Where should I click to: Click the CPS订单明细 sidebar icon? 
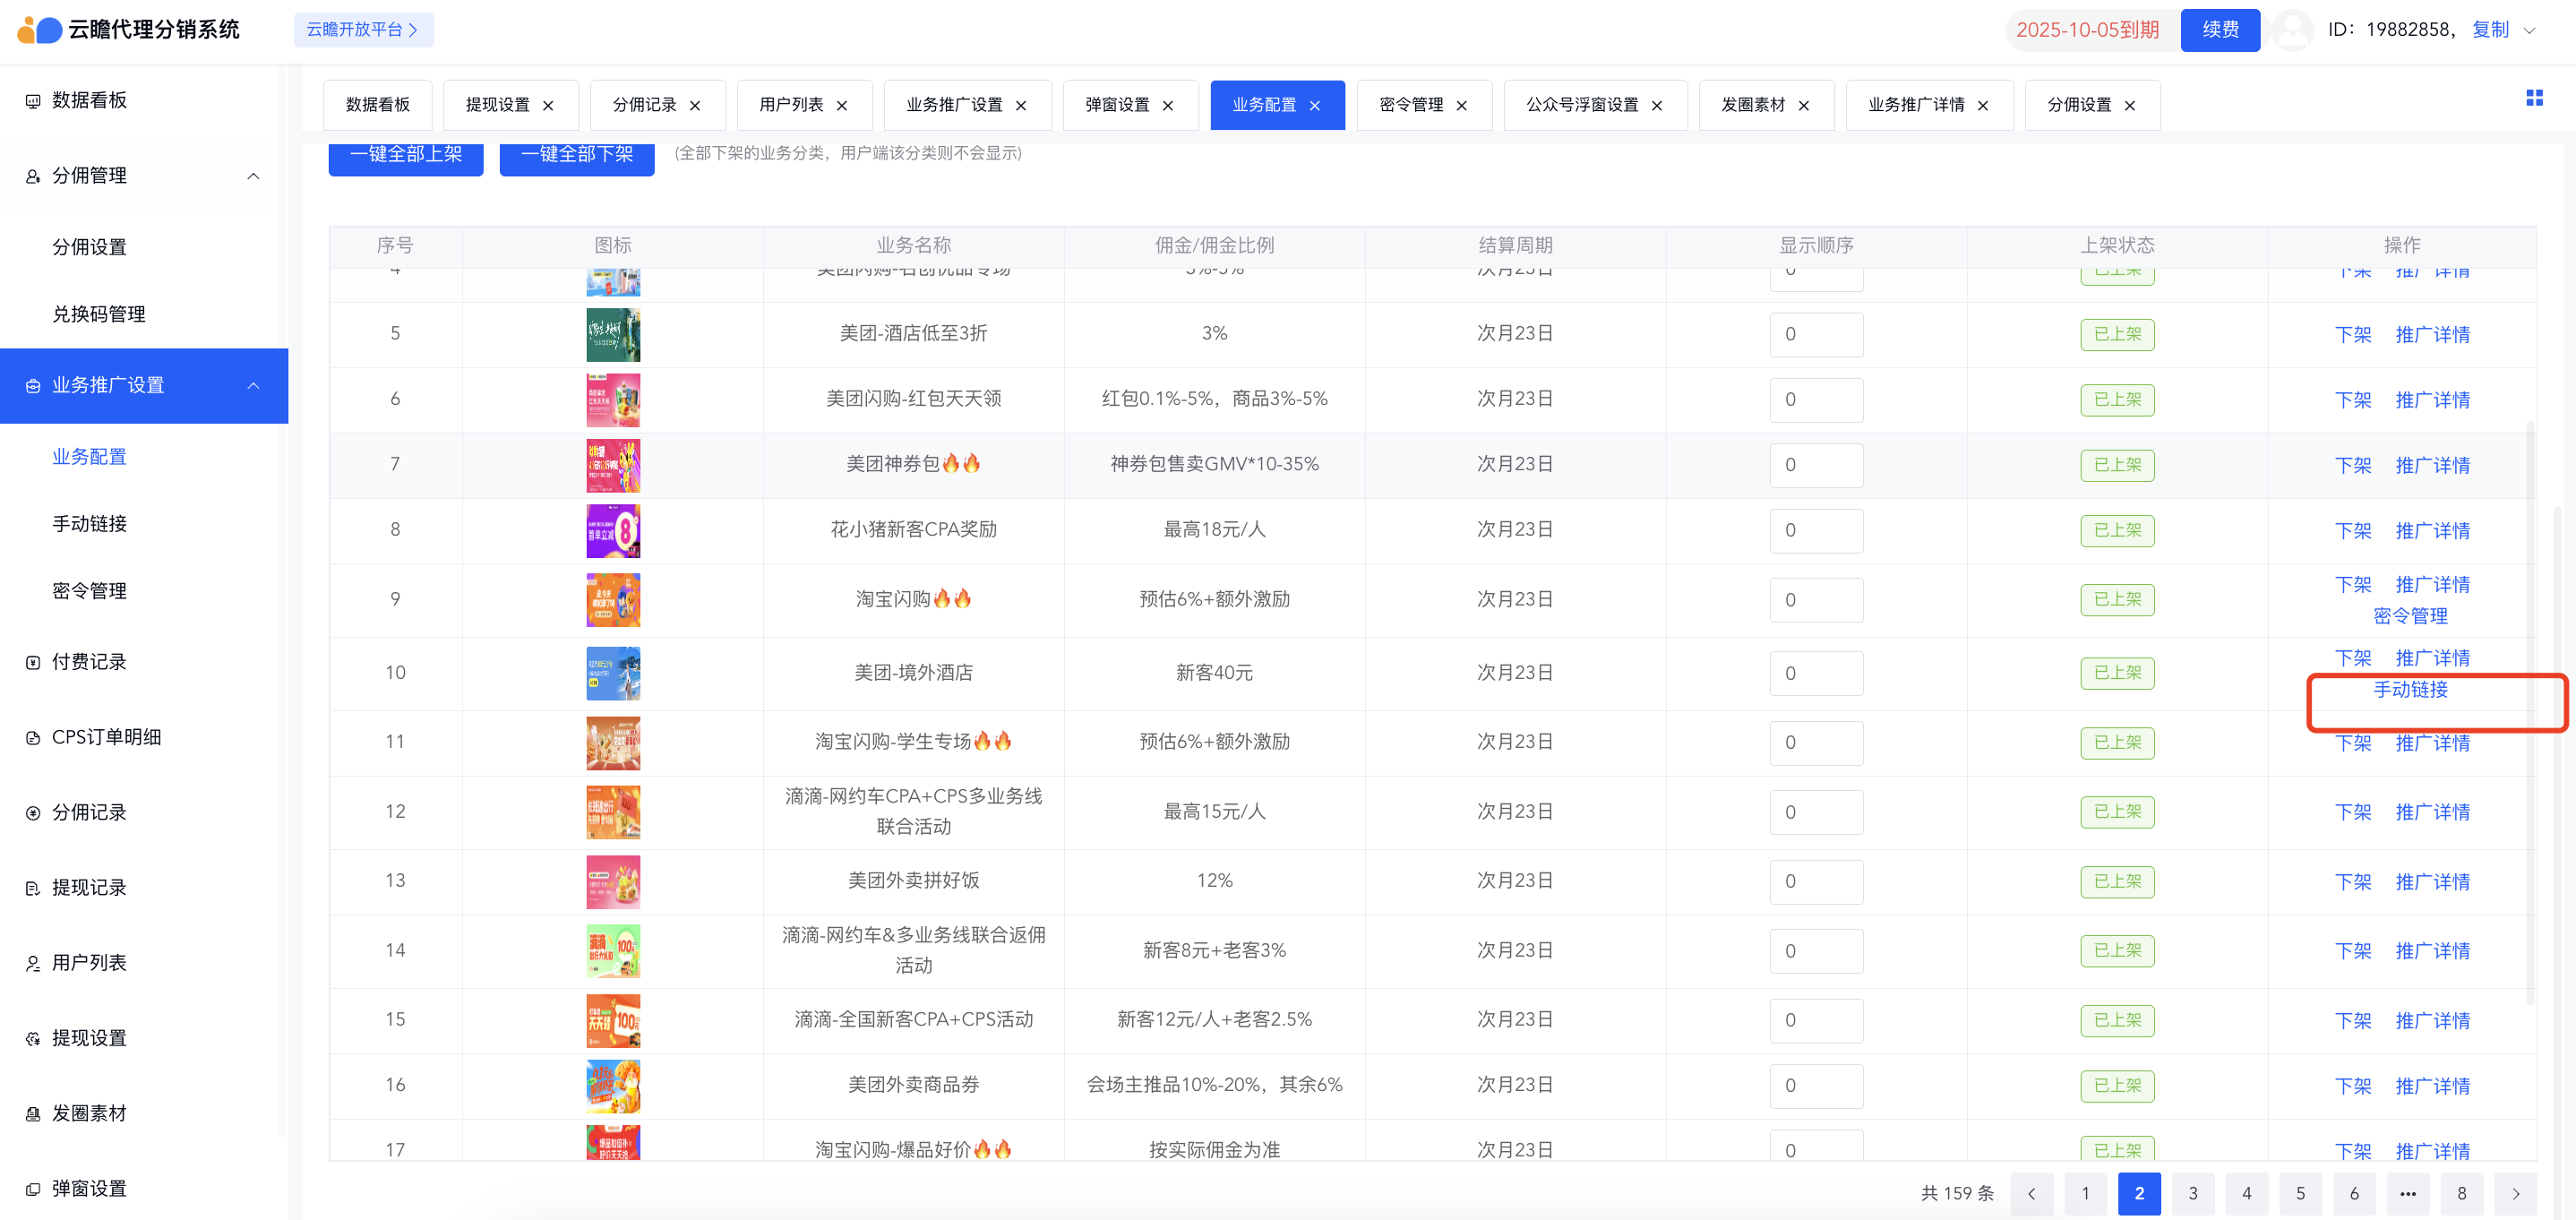33,738
